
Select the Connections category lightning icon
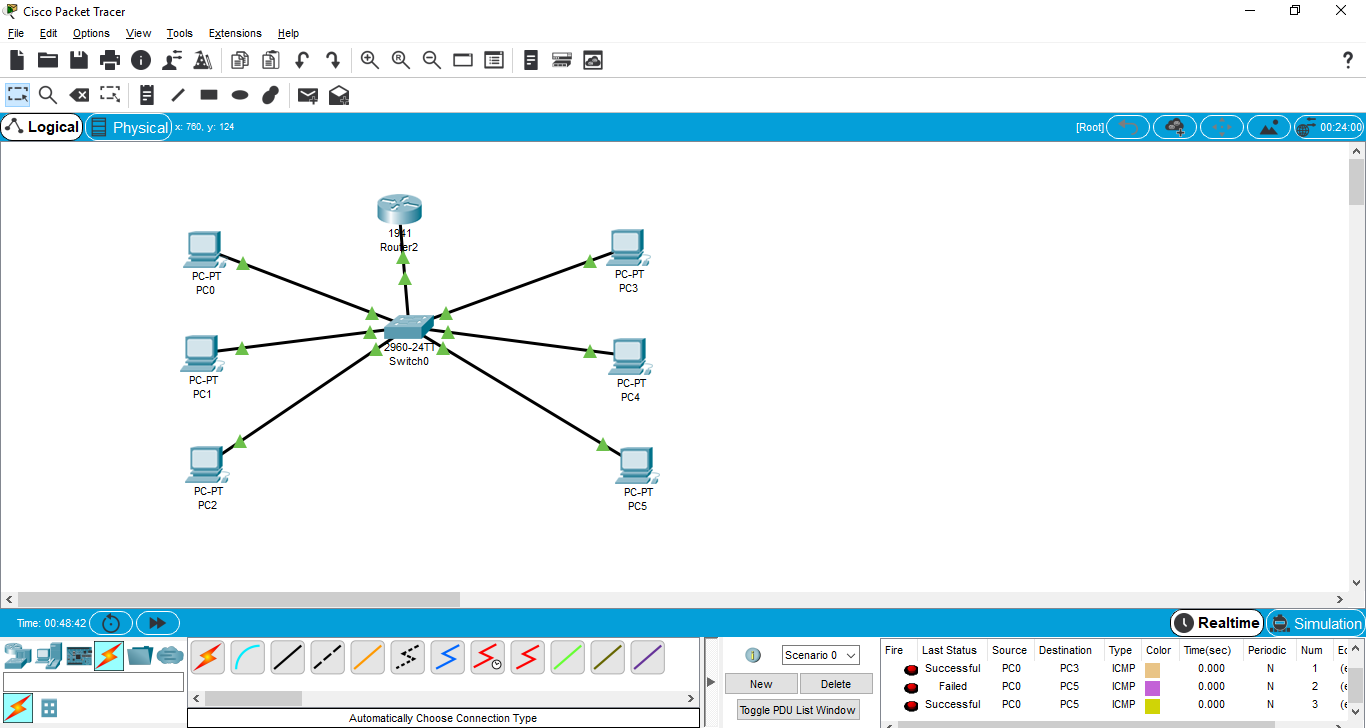[x=109, y=656]
